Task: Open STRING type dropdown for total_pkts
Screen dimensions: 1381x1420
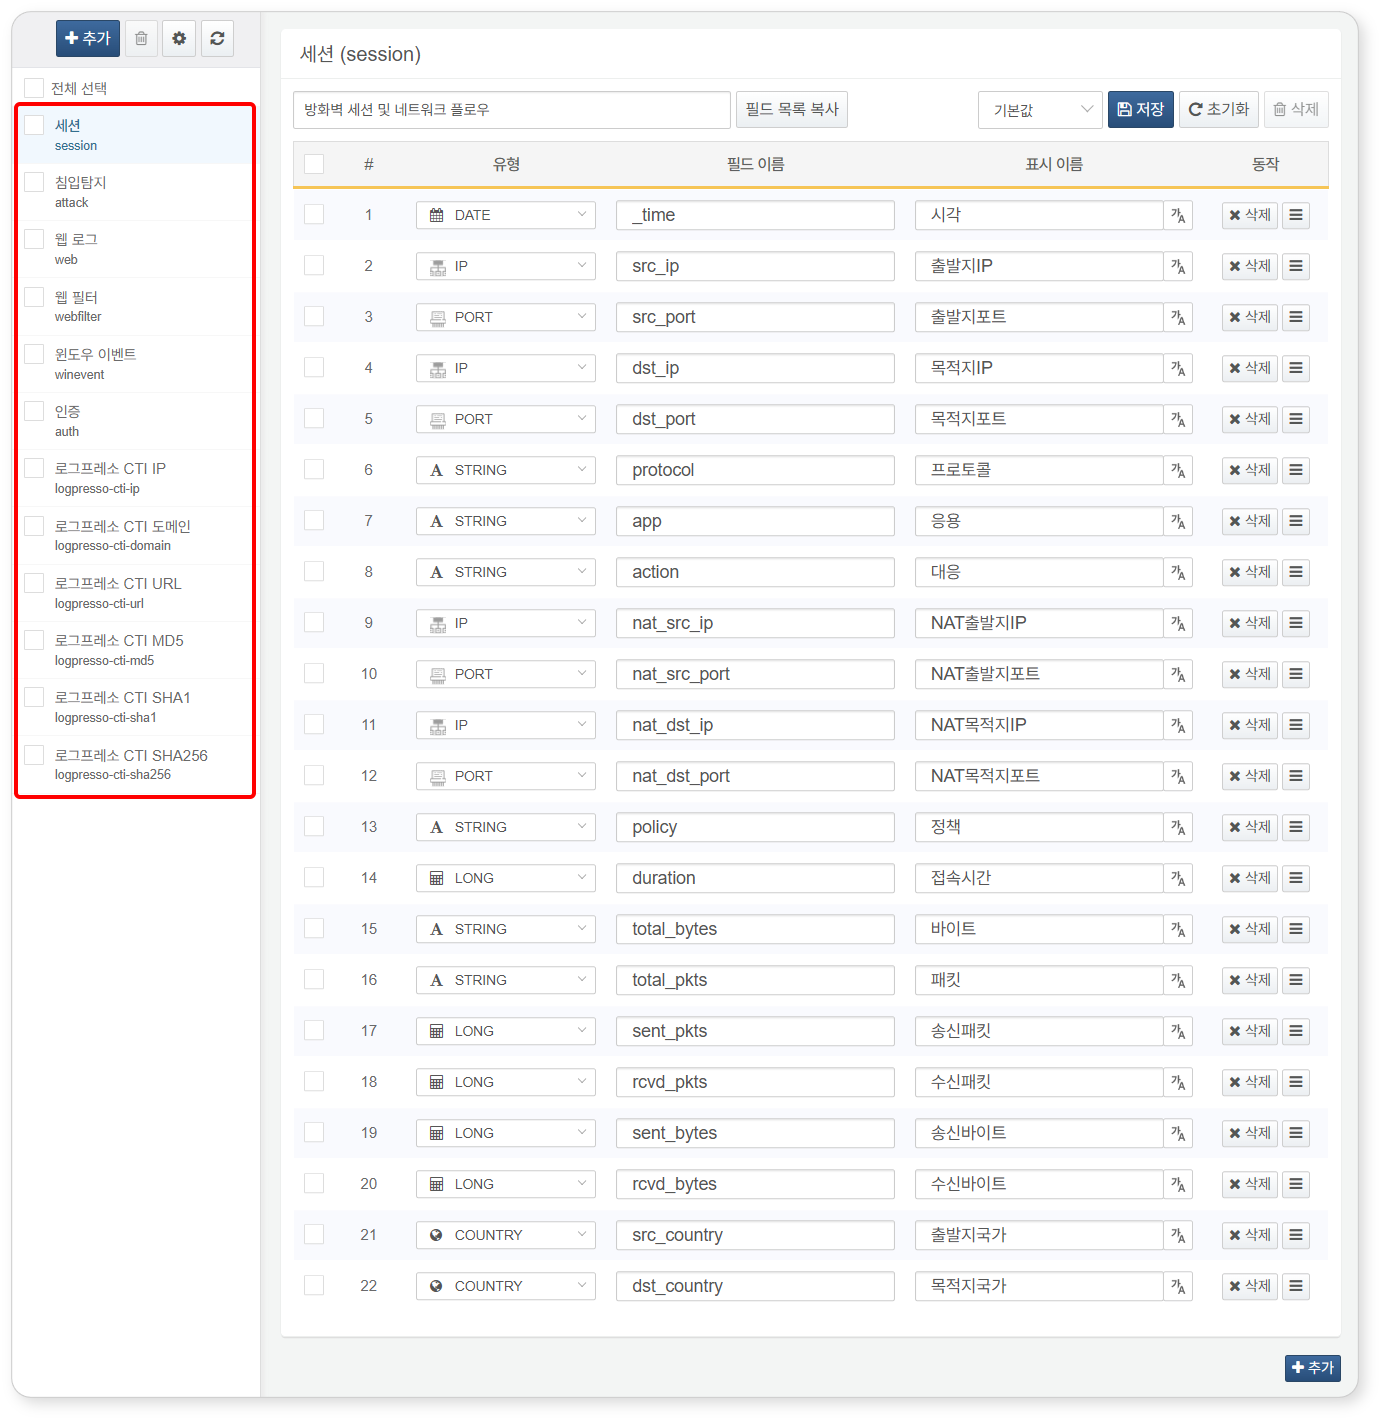Action: pos(506,980)
